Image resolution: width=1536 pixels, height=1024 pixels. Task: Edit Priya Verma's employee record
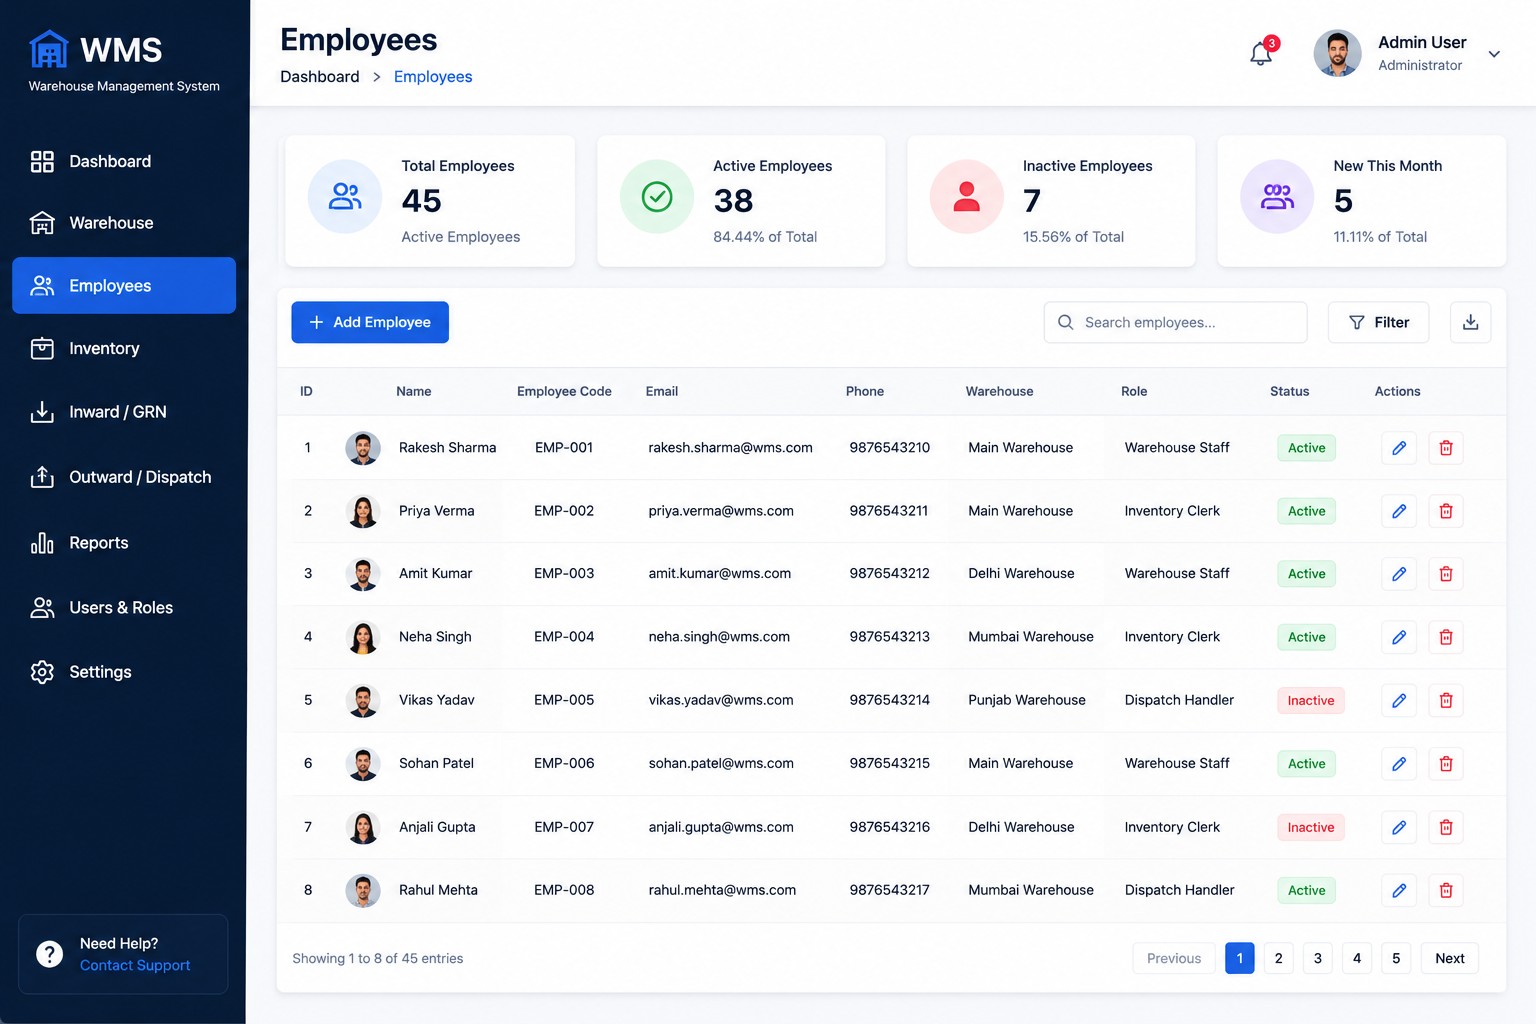point(1399,511)
